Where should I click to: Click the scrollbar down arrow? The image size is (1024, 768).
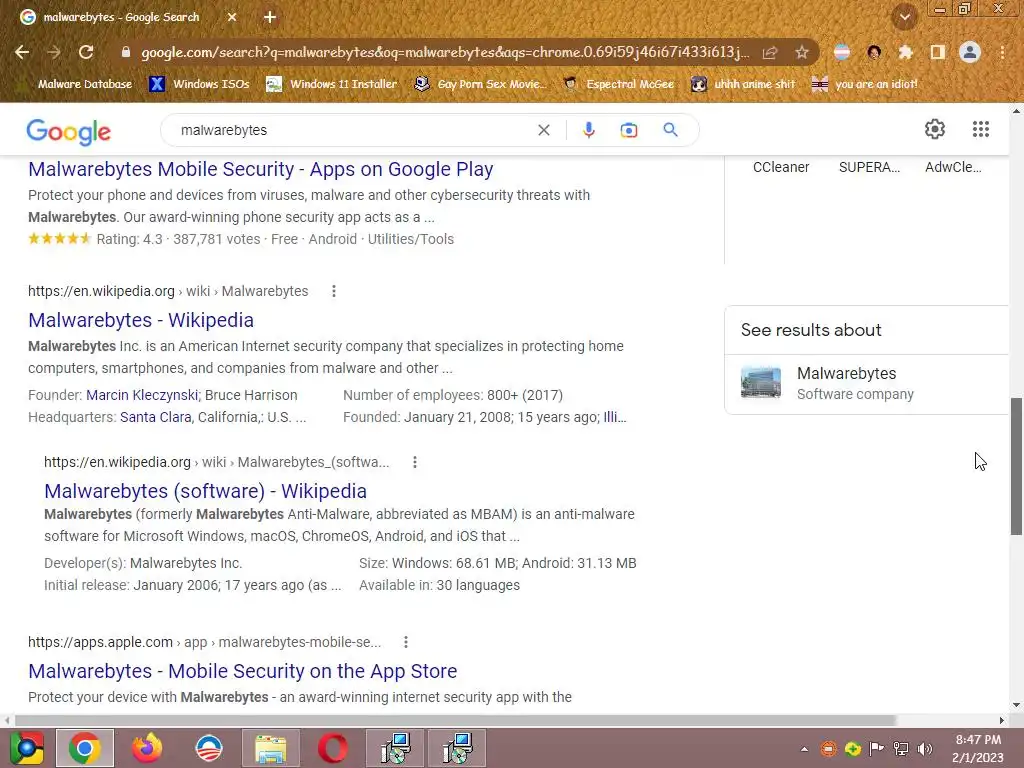click(1016, 705)
